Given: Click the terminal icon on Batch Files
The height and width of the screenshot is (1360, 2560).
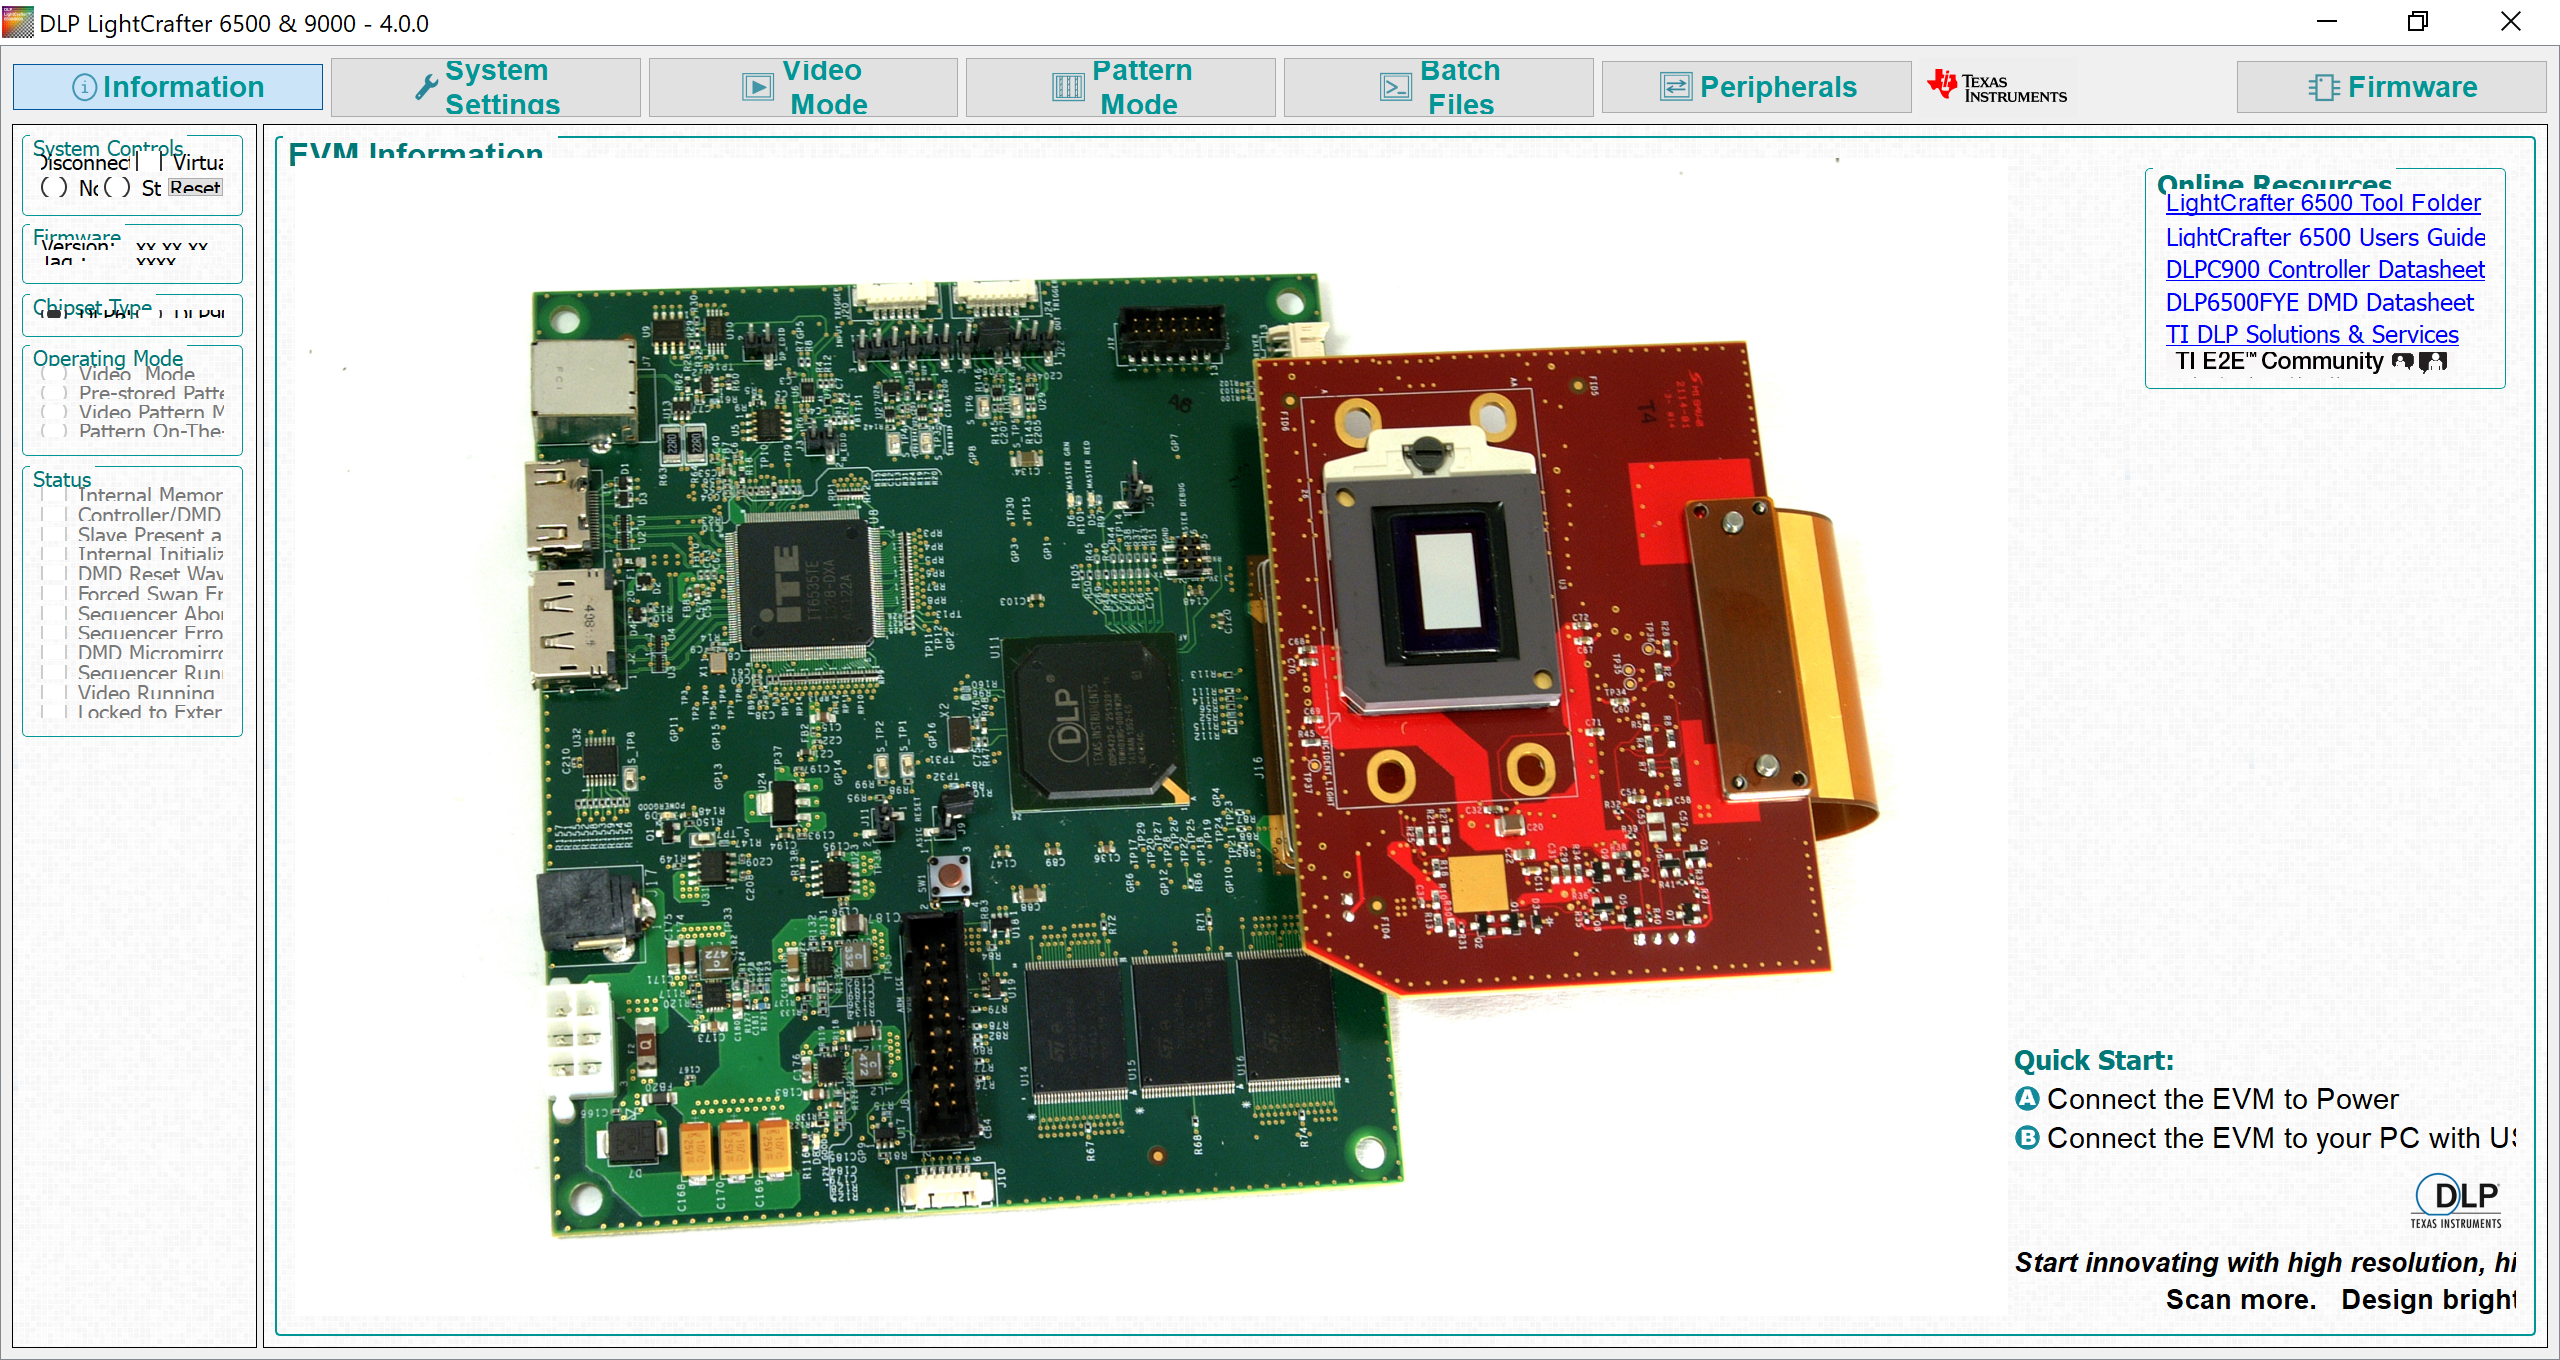Looking at the screenshot, I should point(1395,87).
